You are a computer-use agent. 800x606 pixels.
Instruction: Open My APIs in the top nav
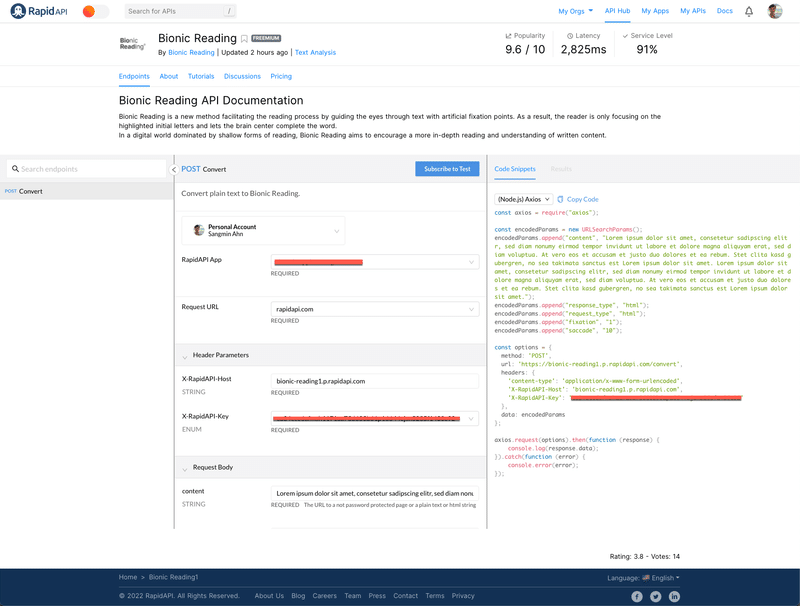(693, 11)
